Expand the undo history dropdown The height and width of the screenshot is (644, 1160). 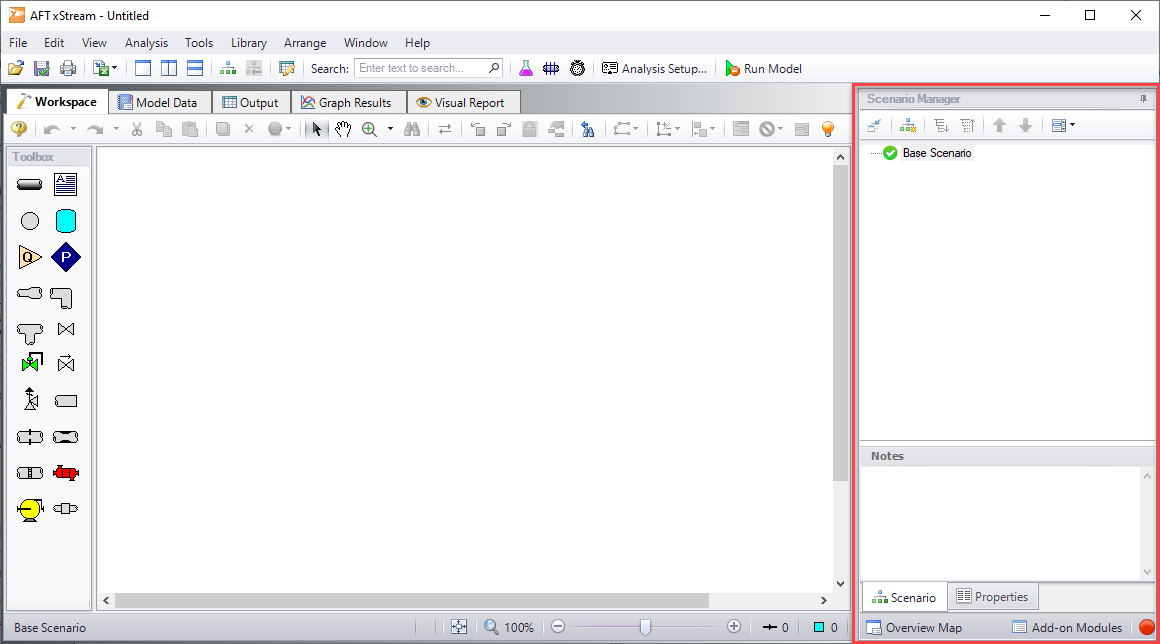[73, 129]
